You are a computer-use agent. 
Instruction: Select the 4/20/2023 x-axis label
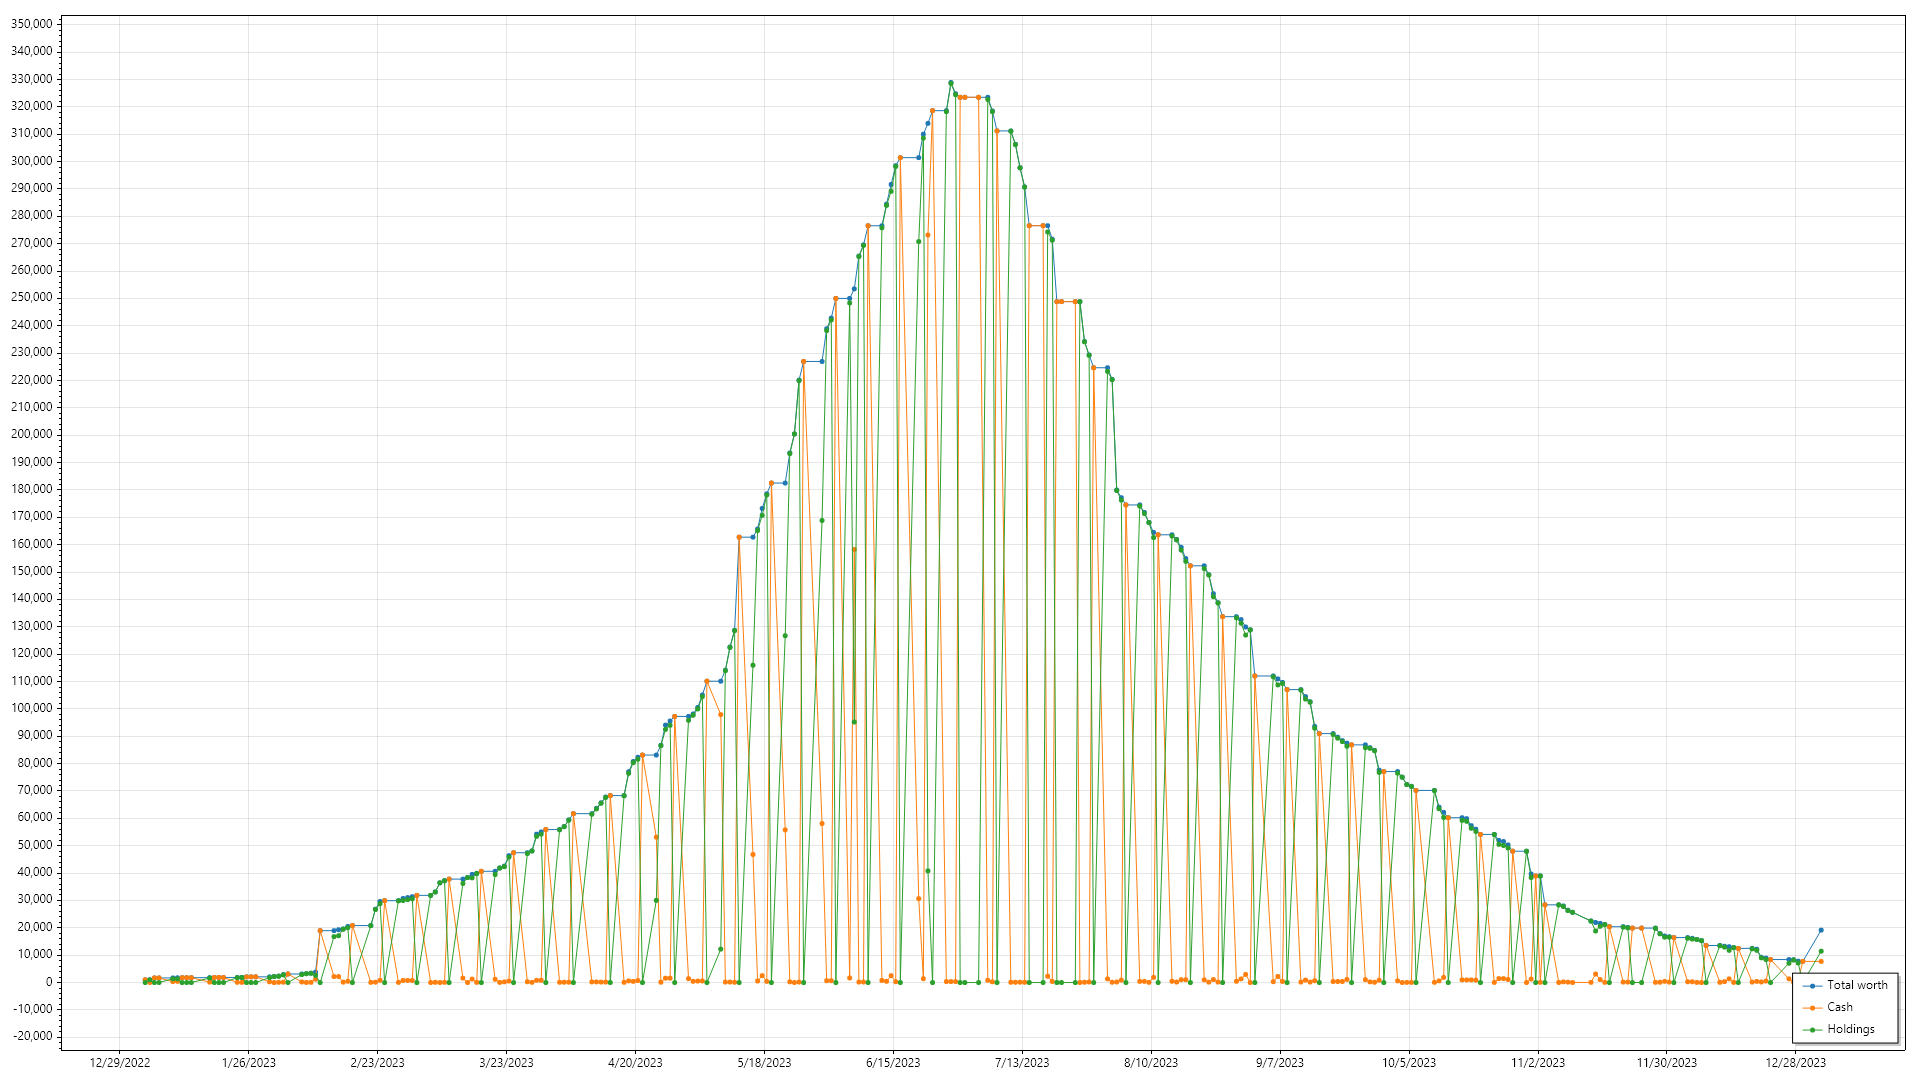[636, 1063]
